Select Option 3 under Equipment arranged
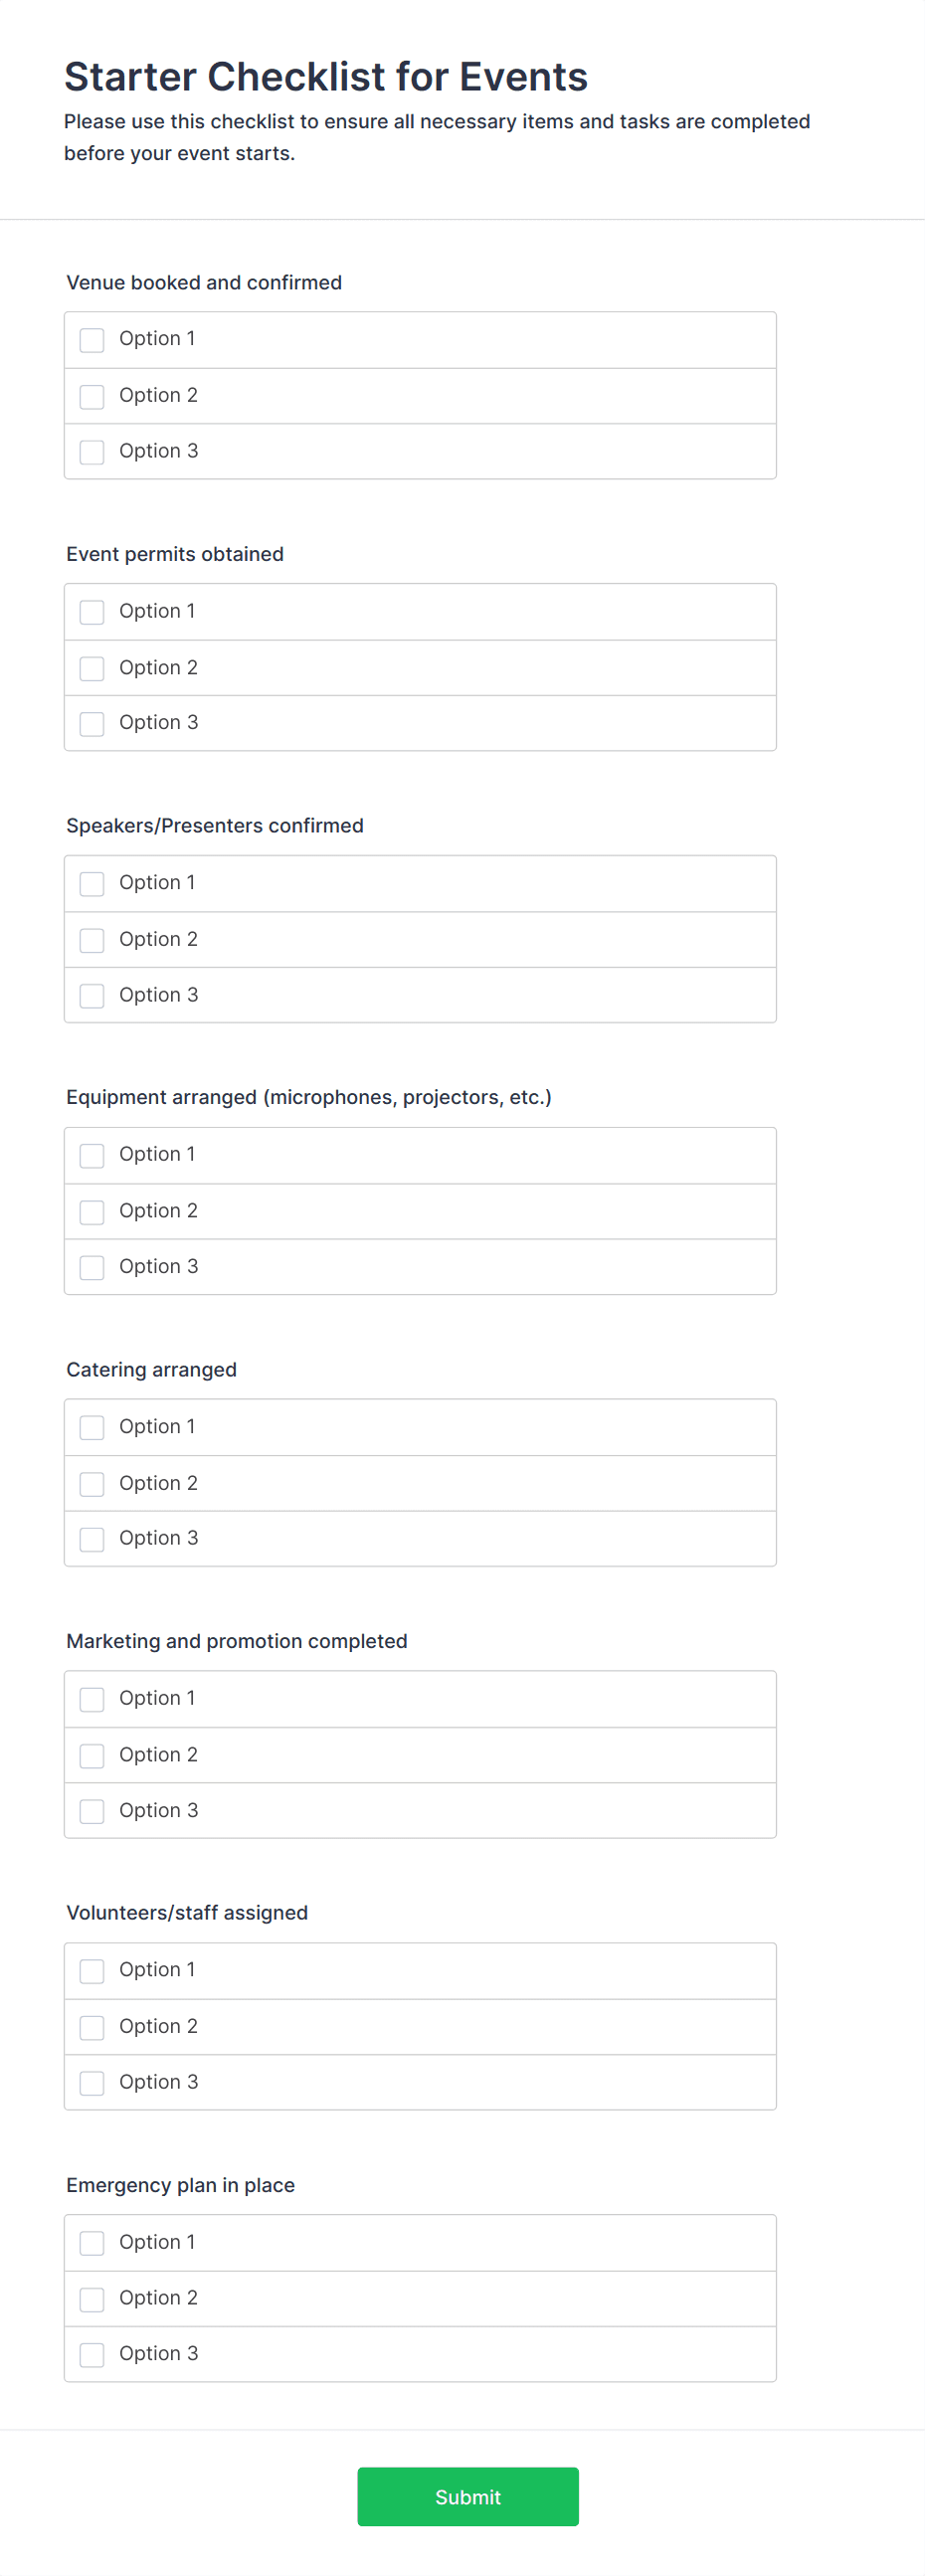925x2576 pixels. tap(92, 1267)
